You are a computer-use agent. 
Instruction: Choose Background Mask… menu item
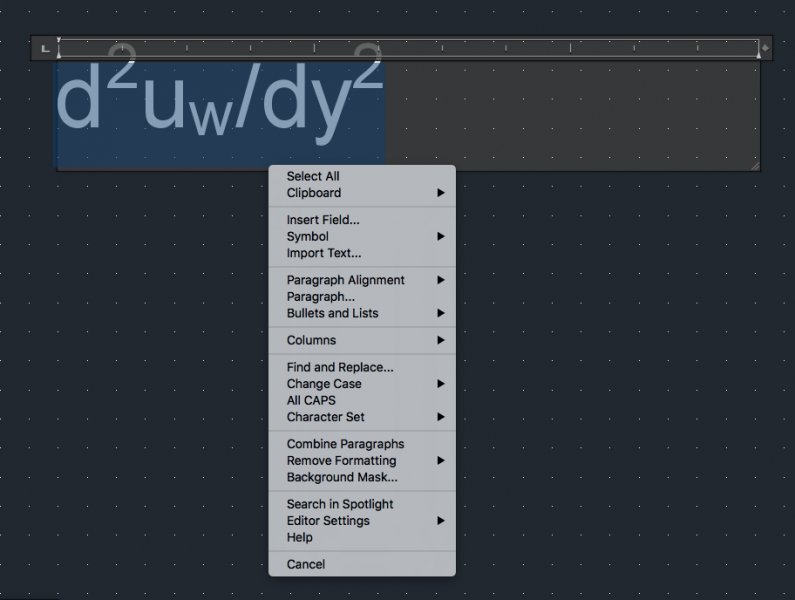[362, 477]
